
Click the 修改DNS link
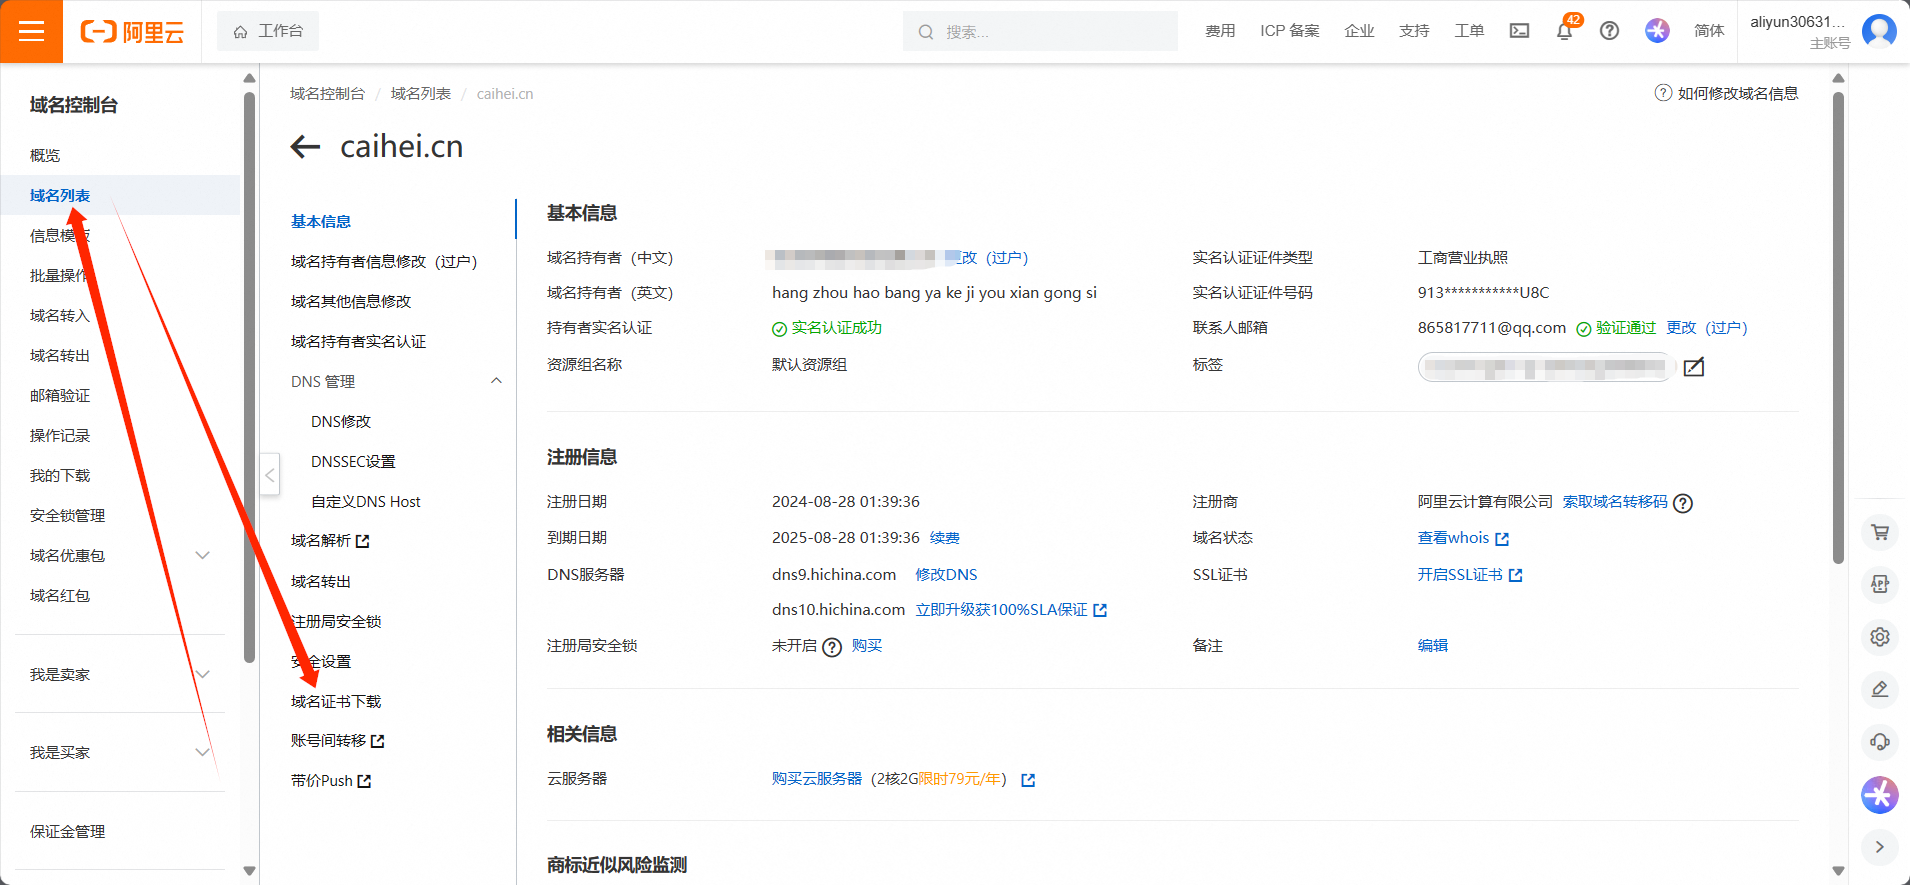(946, 574)
